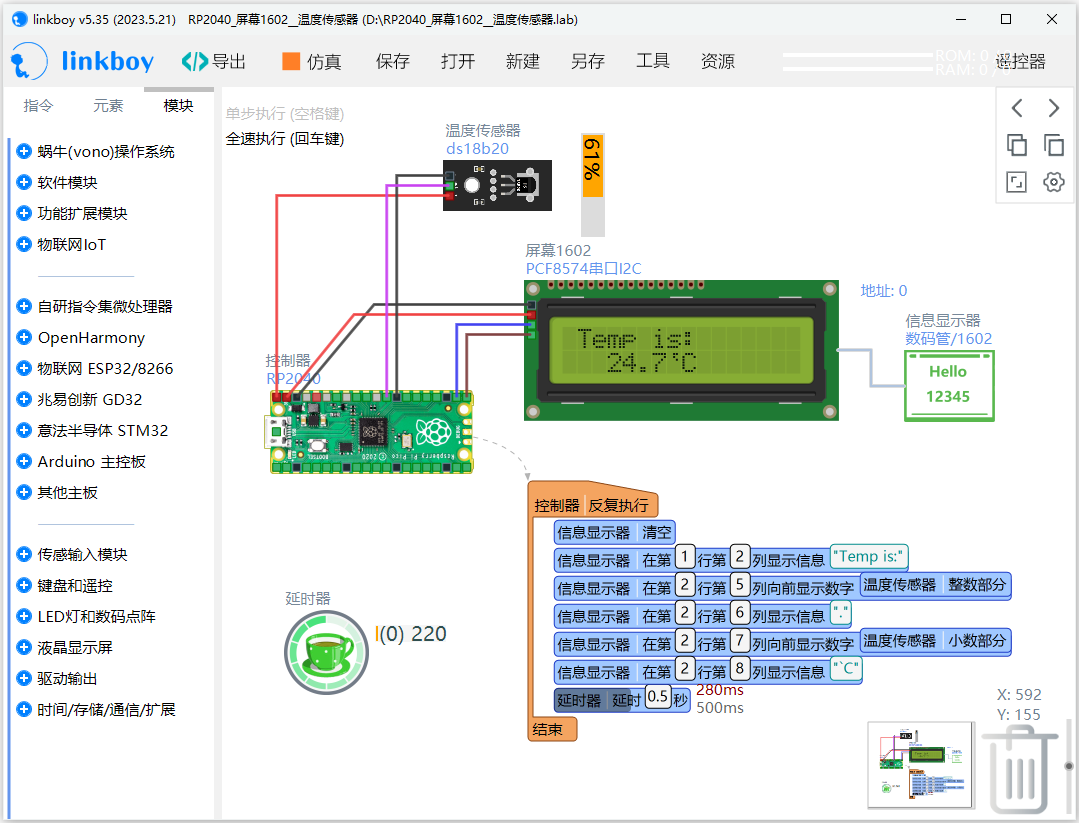
Task: Click the 仿真 simulation button
Action: (x=311, y=62)
